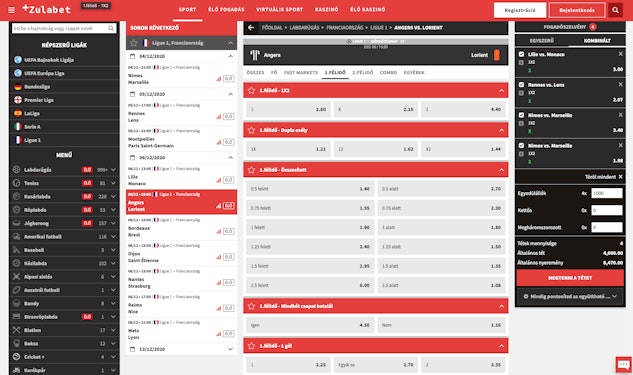Open the live chat icon

[624, 365]
